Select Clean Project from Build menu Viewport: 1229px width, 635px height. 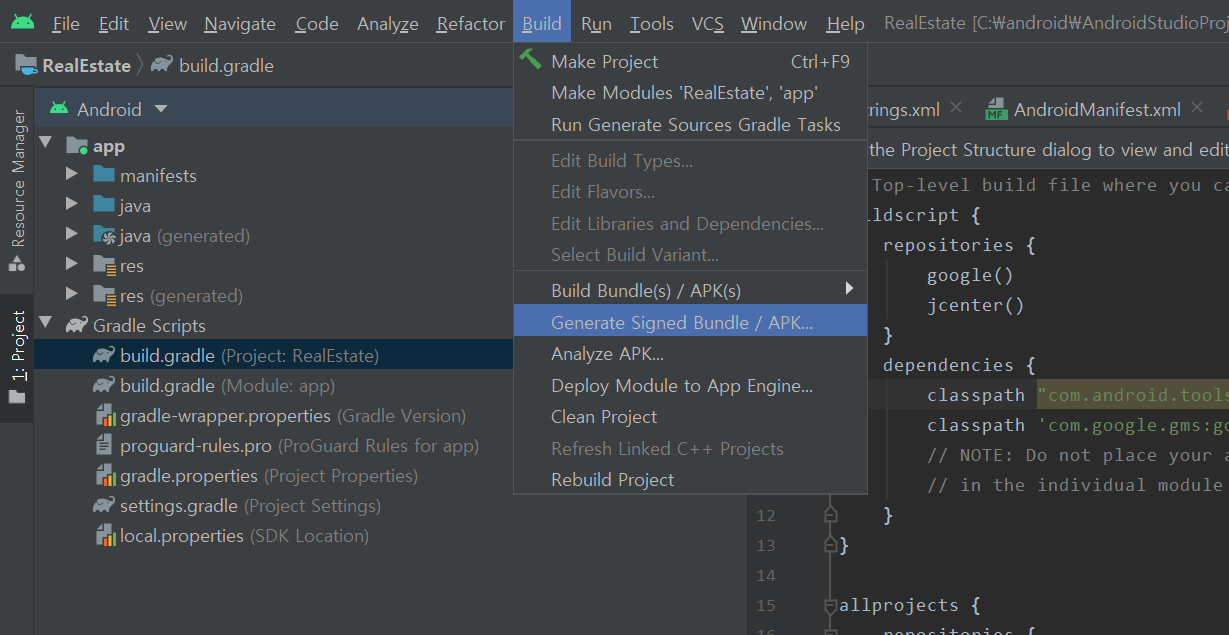604,417
